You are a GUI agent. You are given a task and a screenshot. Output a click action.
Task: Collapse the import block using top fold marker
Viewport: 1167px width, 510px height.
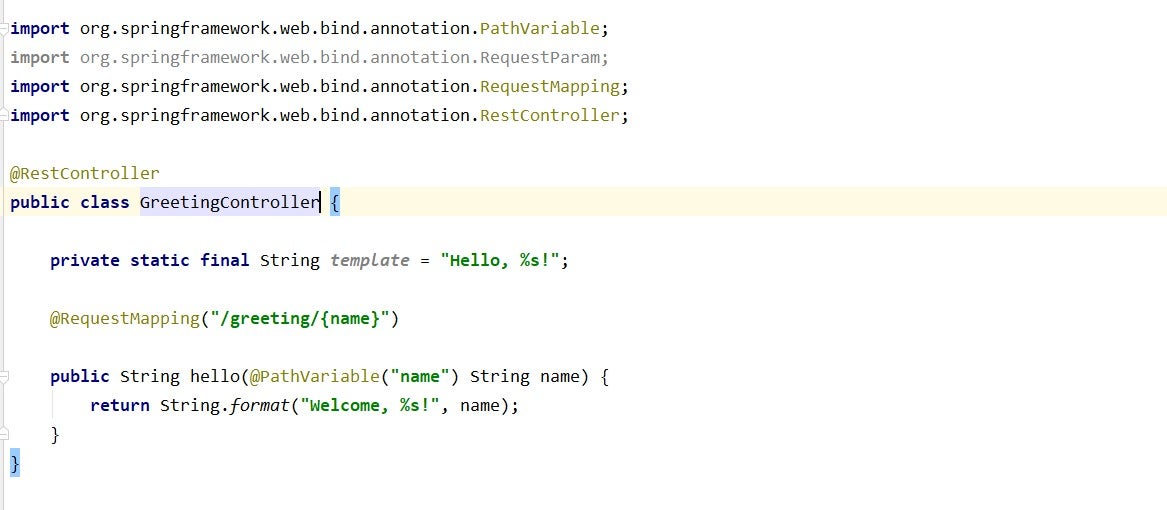[5, 29]
